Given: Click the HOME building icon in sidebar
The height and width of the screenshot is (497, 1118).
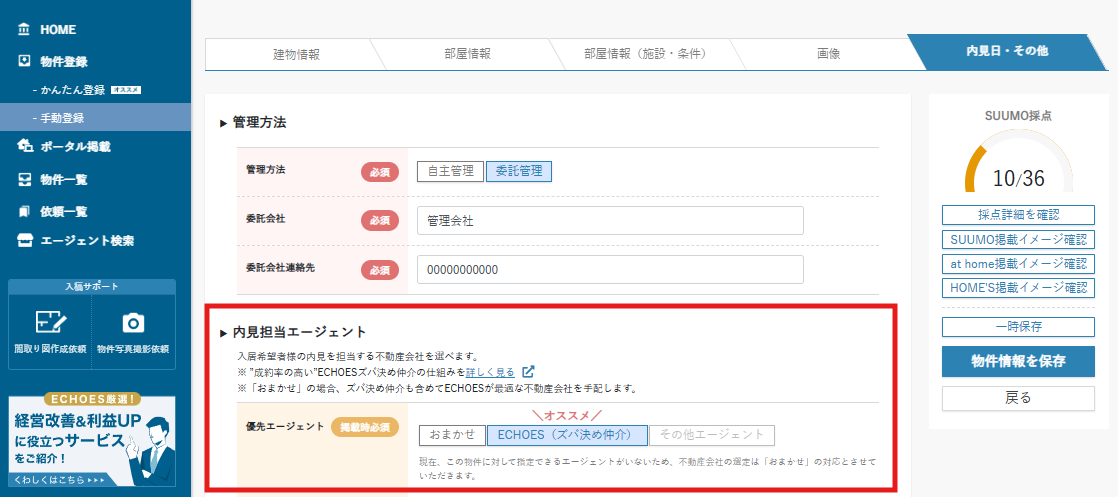Looking at the screenshot, I should (x=24, y=30).
